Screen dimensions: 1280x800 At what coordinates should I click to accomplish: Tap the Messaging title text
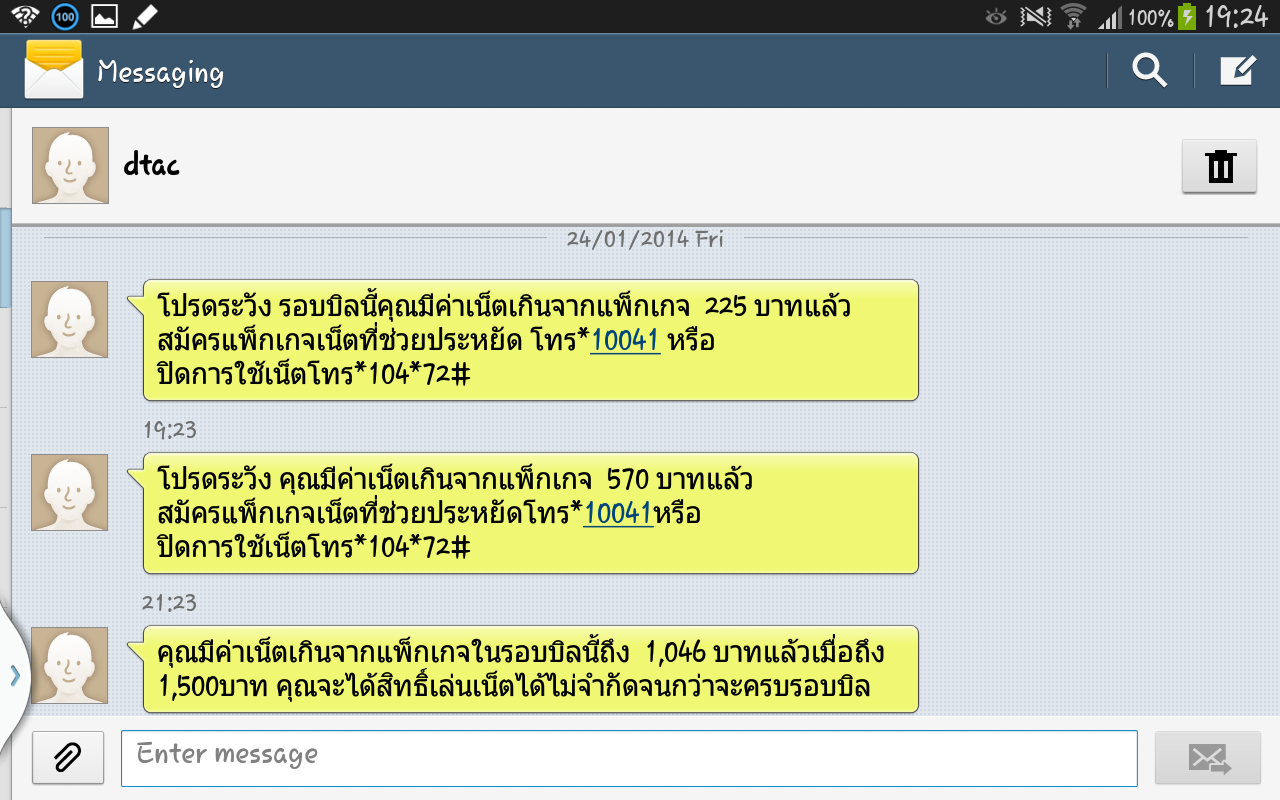pos(160,72)
